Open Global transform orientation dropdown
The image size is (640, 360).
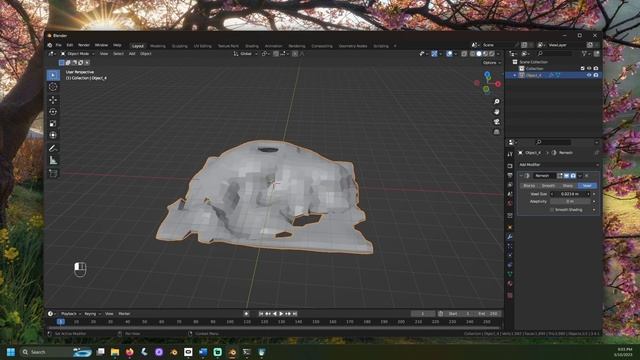point(245,54)
